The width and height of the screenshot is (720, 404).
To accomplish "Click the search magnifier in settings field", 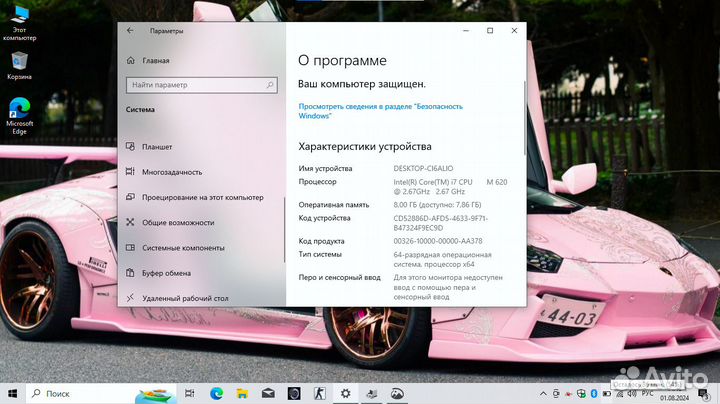I will 270,85.
